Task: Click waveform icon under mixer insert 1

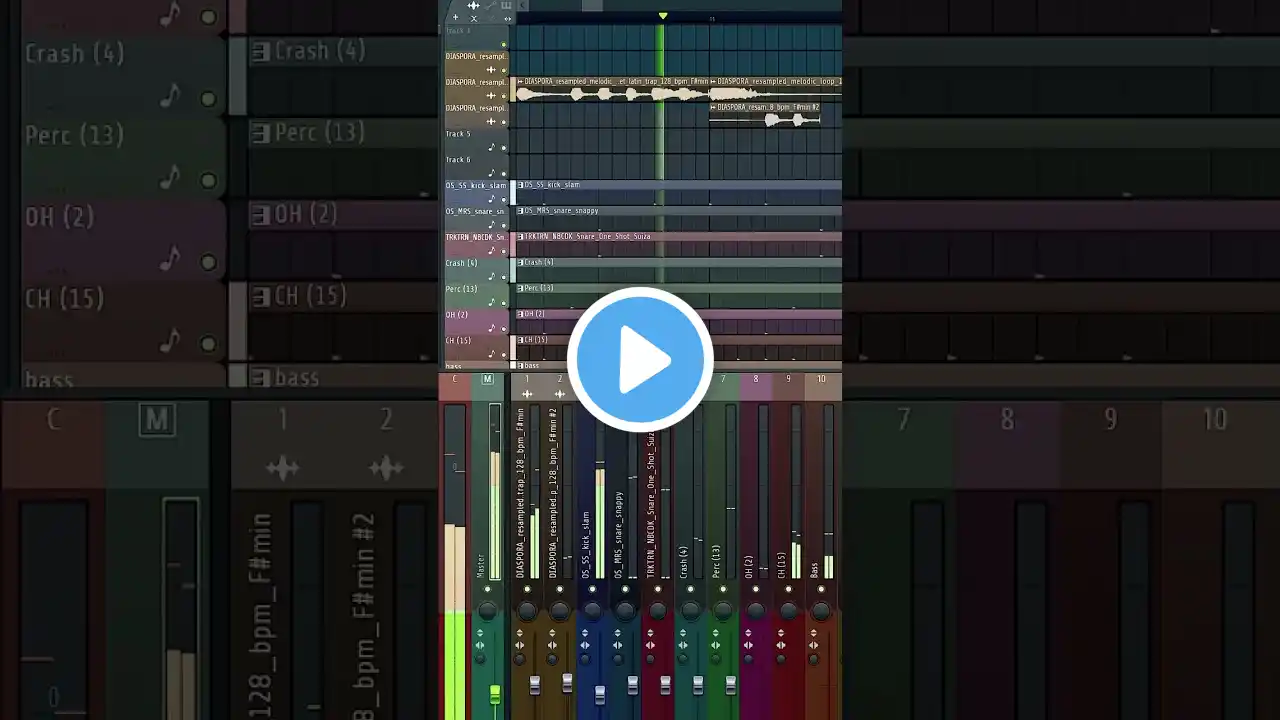Action: pos(527,394)
